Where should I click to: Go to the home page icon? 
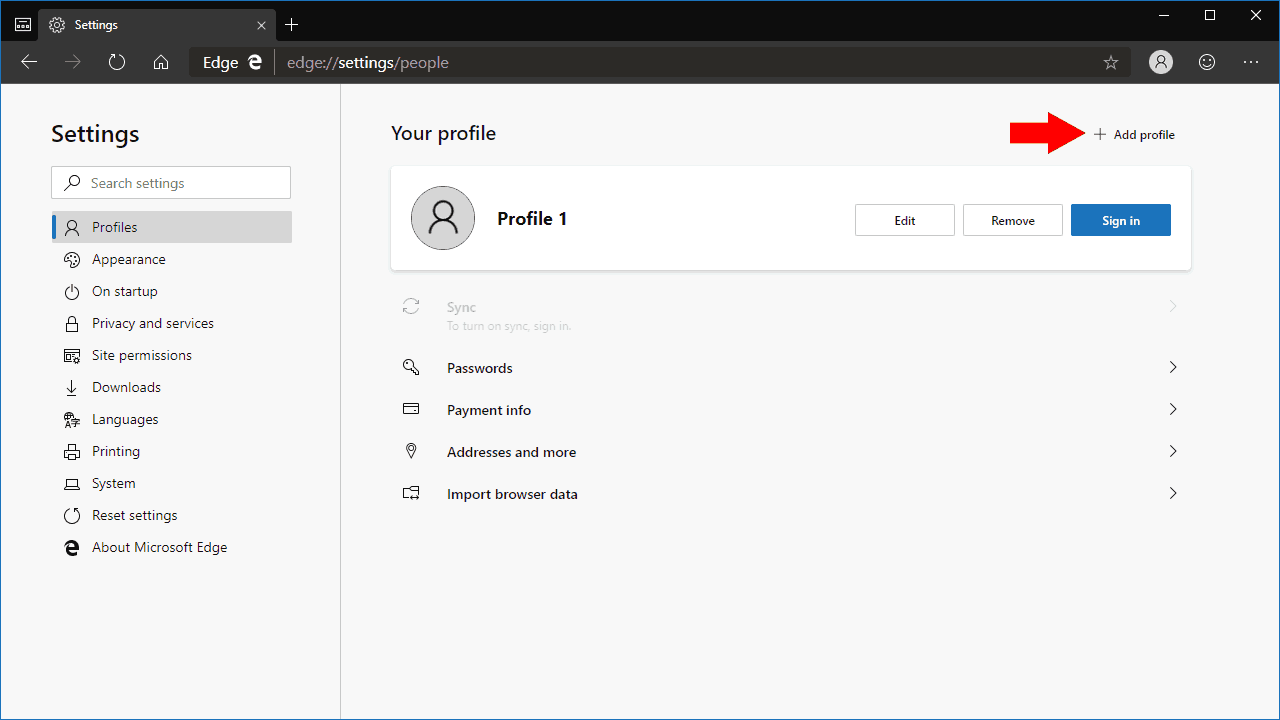point(161,62)
